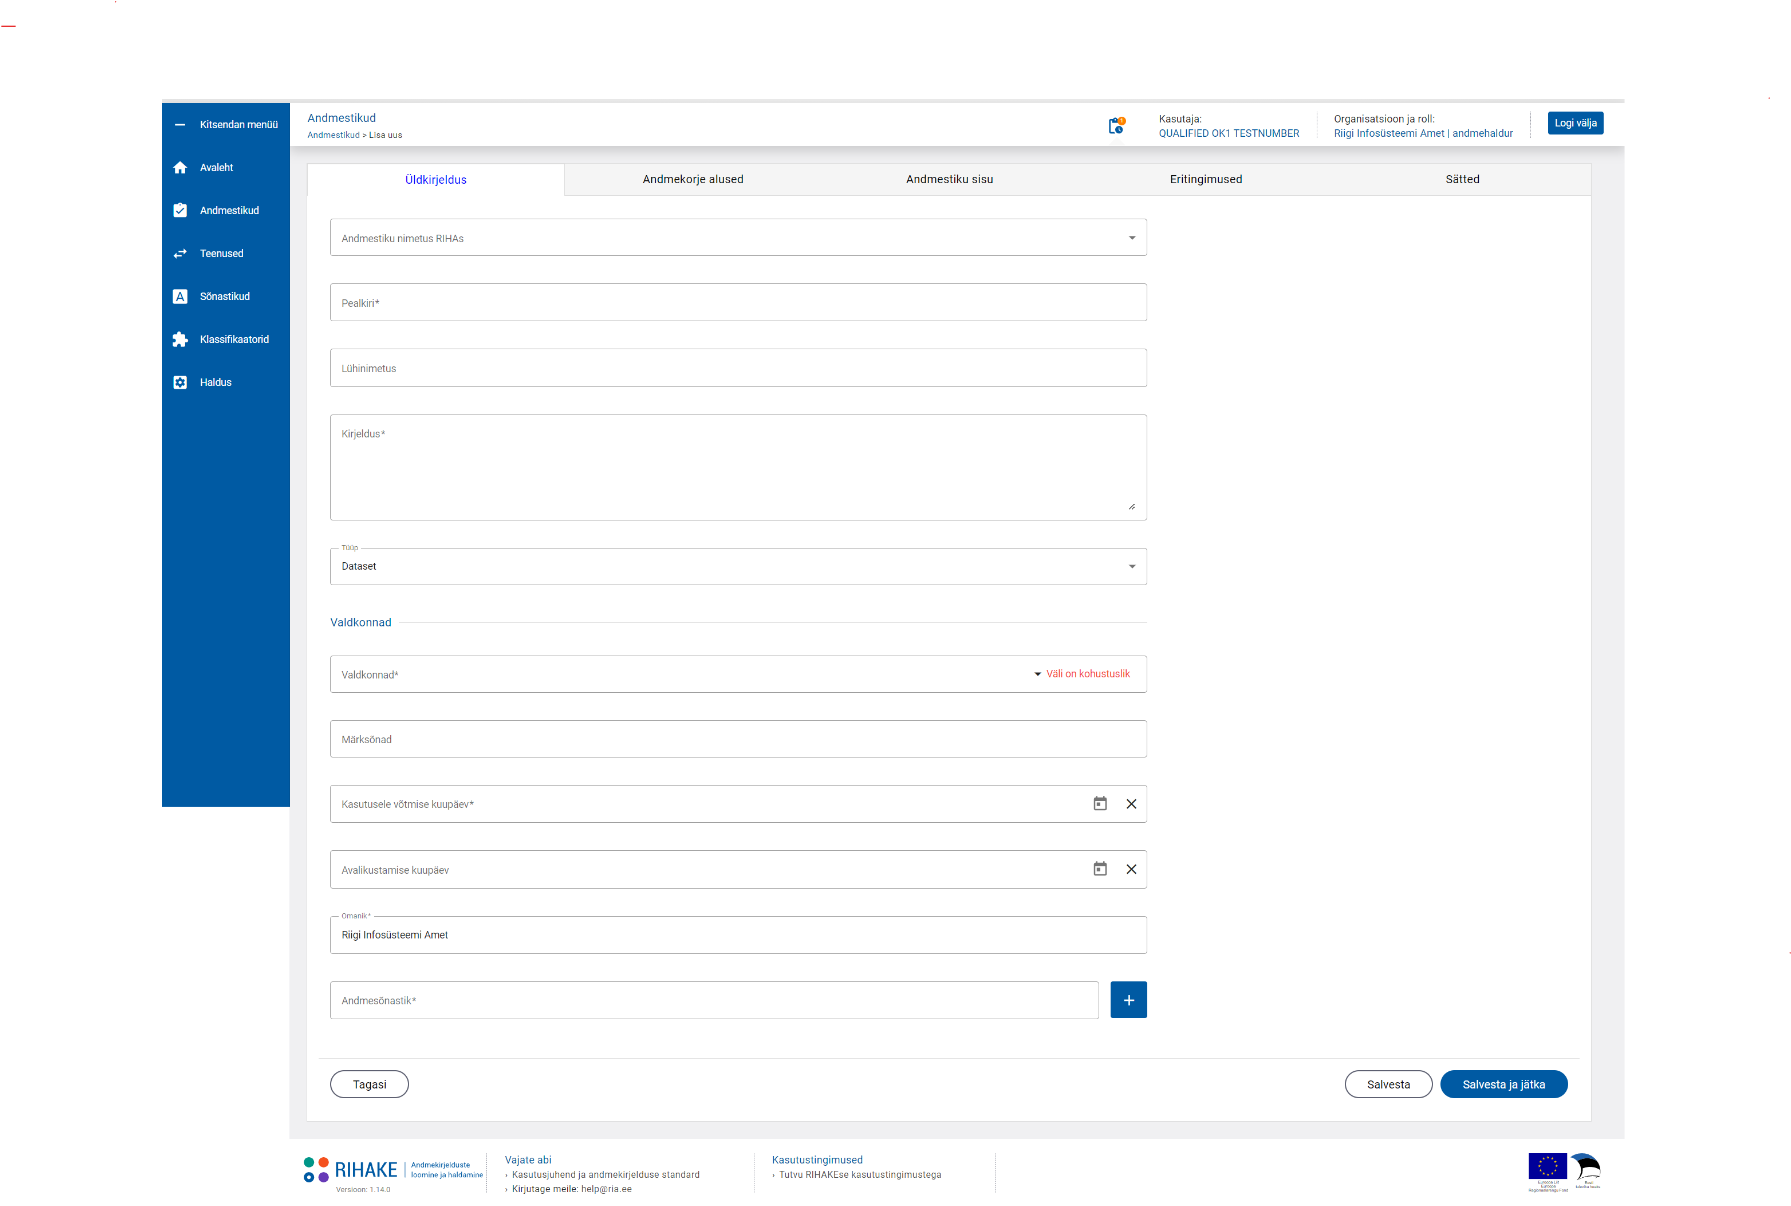
Task: Open the Tüüp dropdown showing Dataset
Action: tap(1132, 567)
